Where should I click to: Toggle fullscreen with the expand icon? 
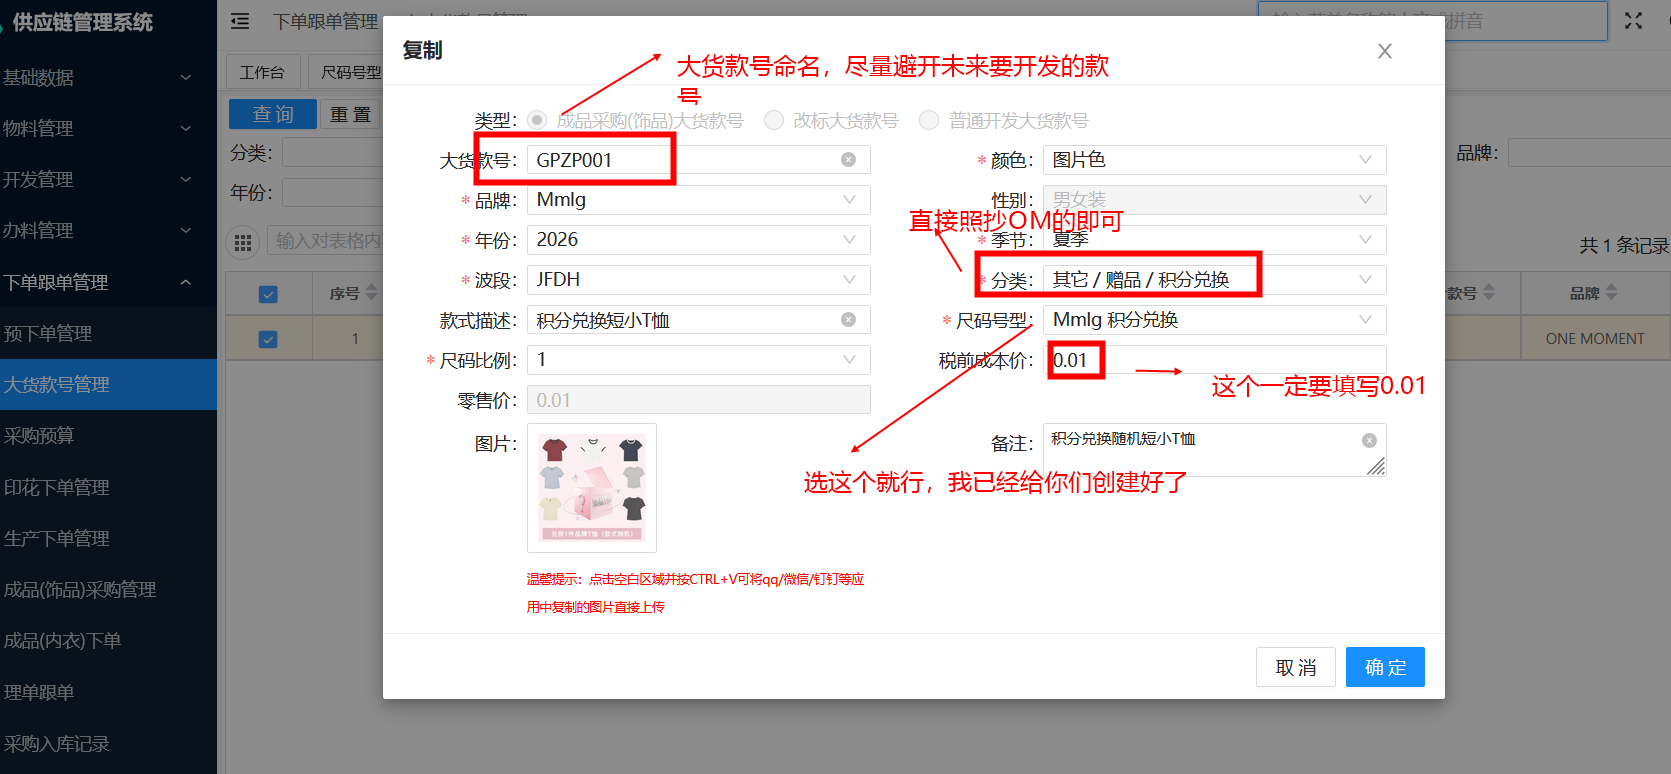tap(1633, 21)
